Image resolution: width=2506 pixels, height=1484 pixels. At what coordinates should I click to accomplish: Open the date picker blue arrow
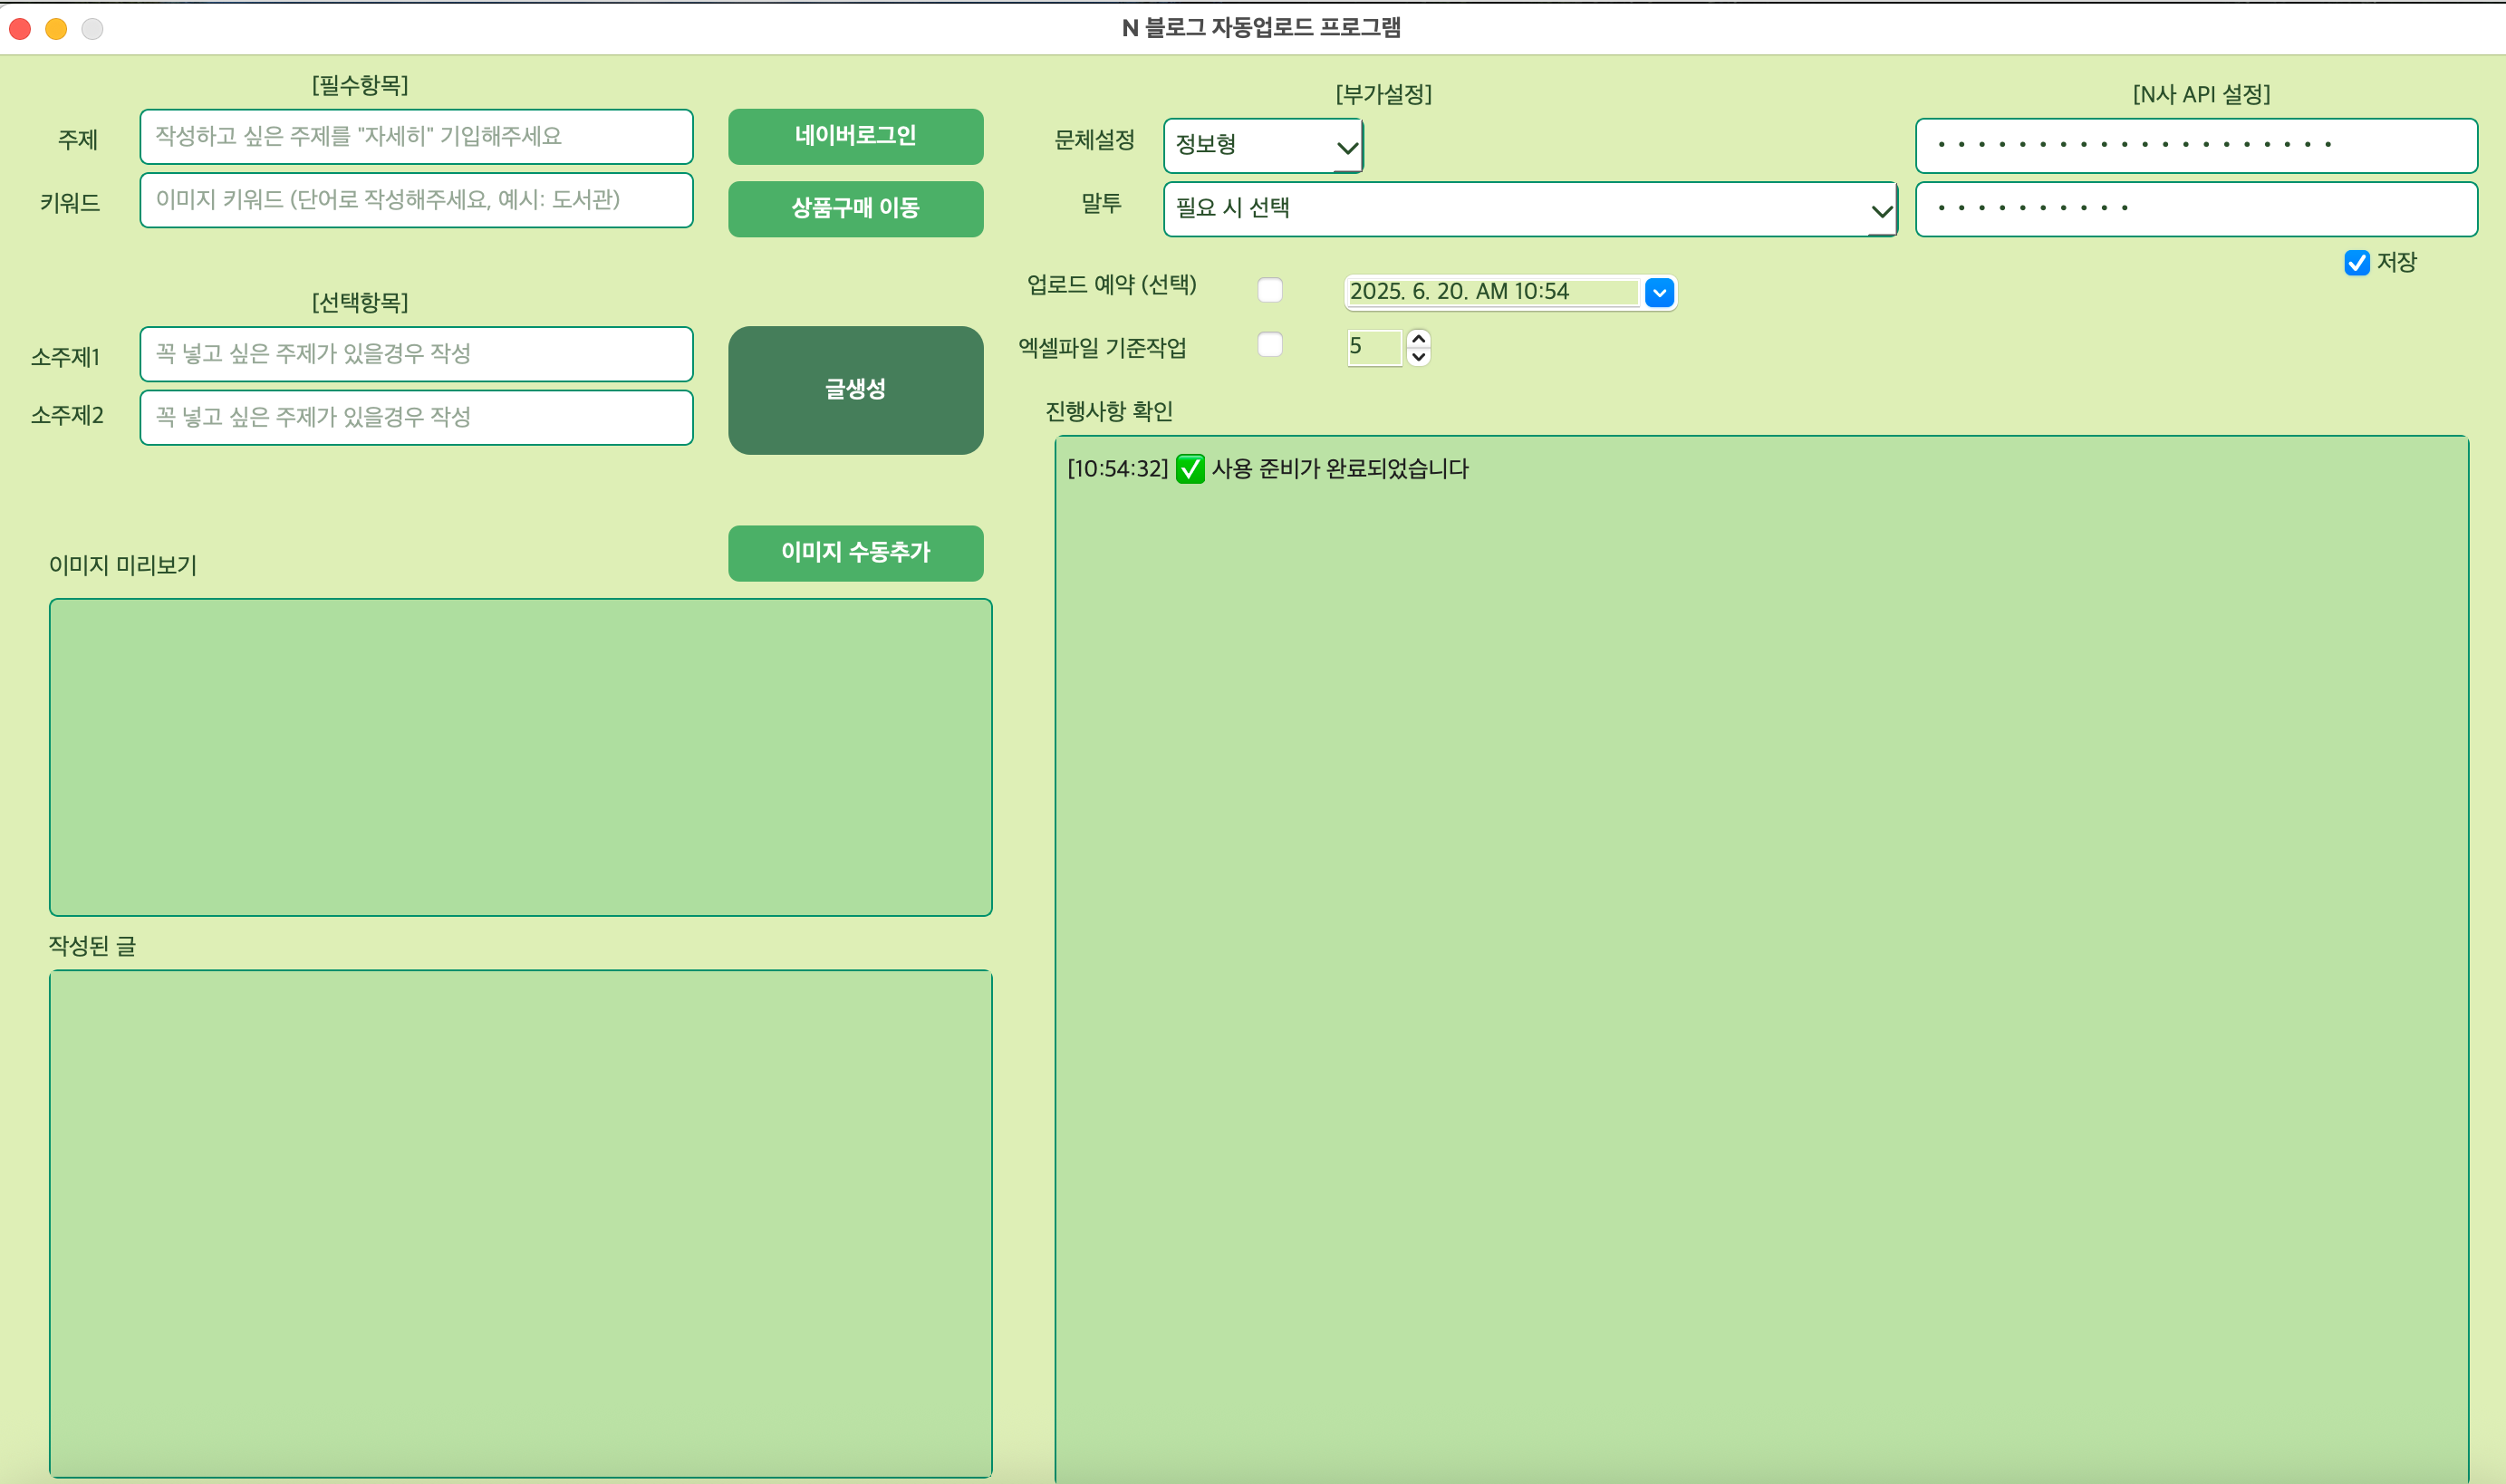[1659, 293]
